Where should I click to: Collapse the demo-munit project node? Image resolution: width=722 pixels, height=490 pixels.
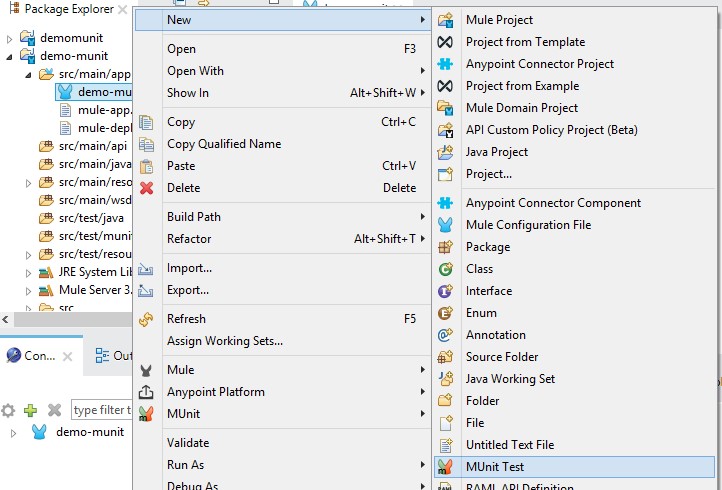coord(9,57)
